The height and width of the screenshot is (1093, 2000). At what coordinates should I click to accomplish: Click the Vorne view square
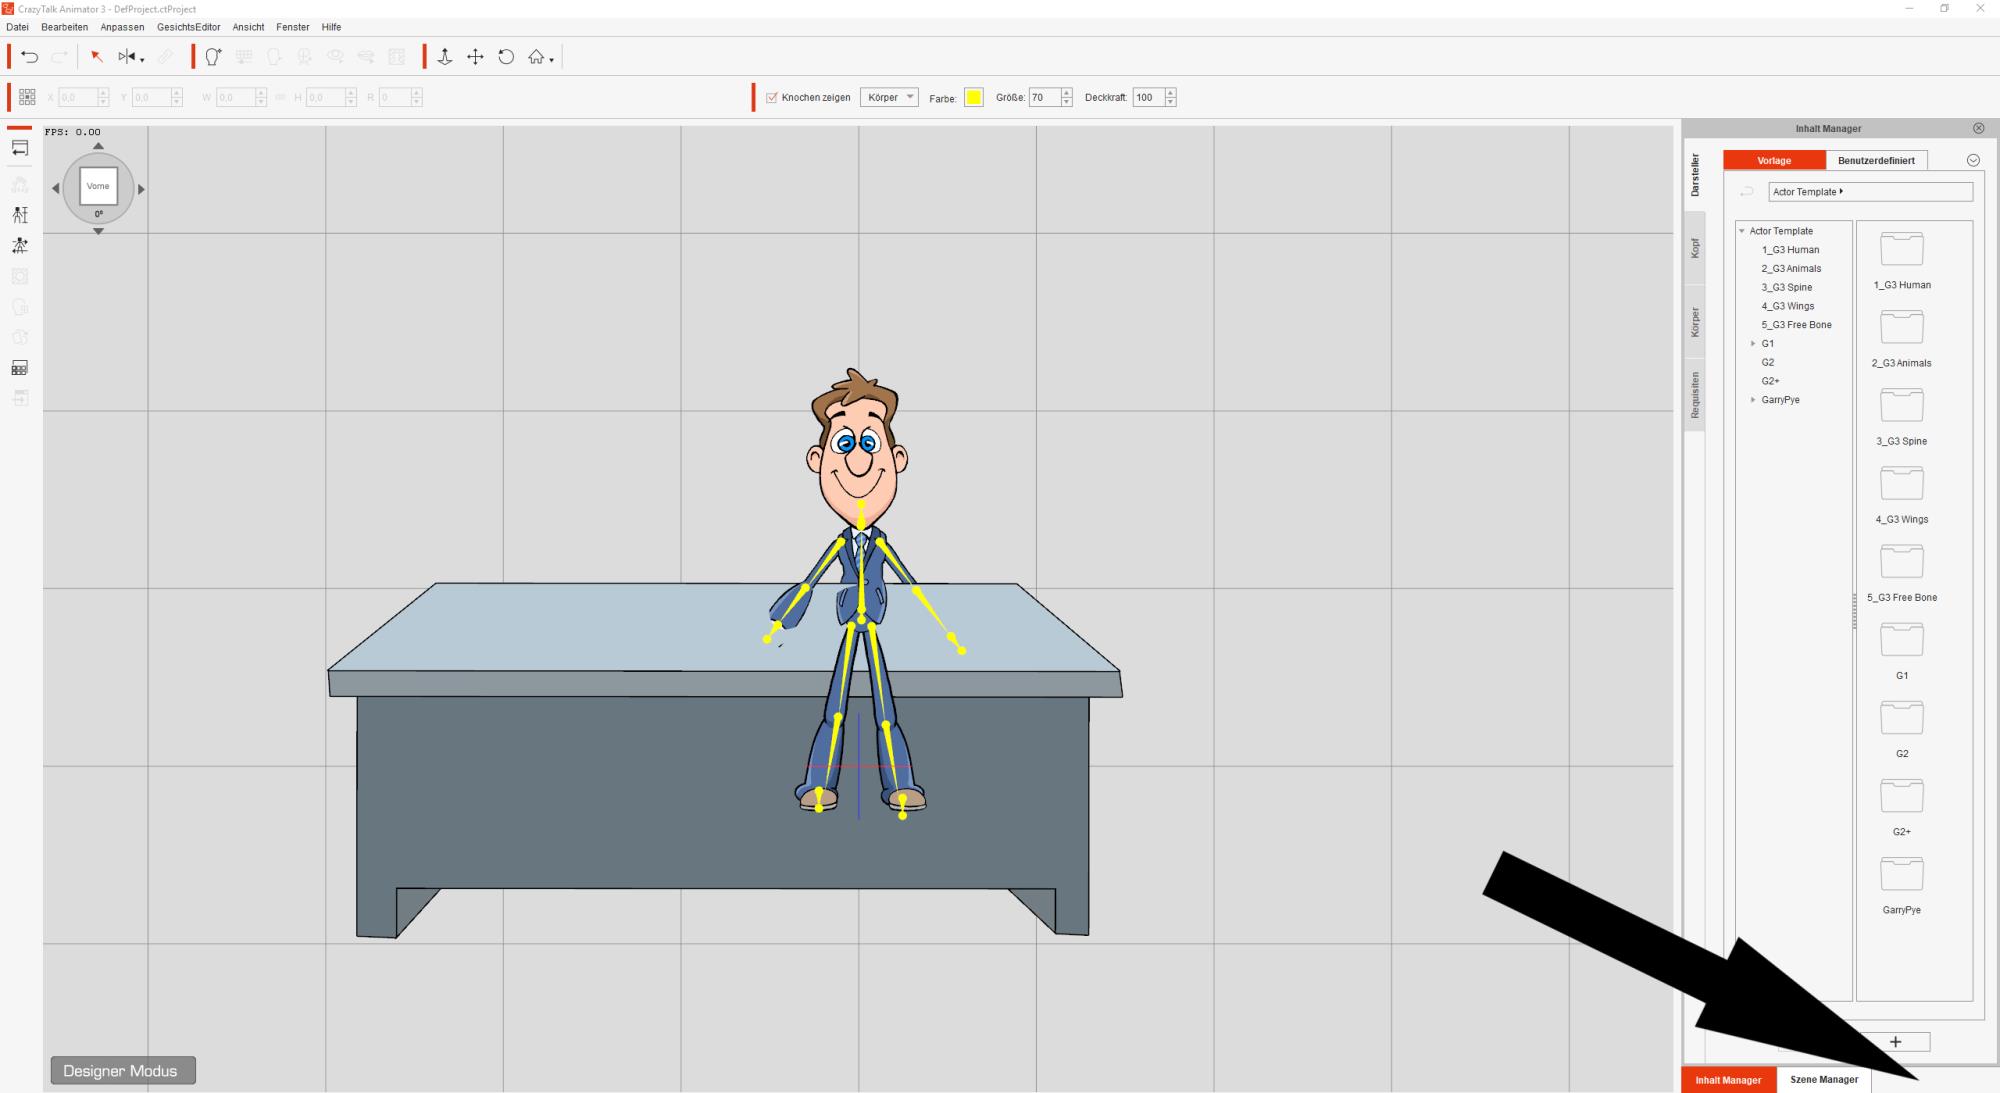click(98, 186)
